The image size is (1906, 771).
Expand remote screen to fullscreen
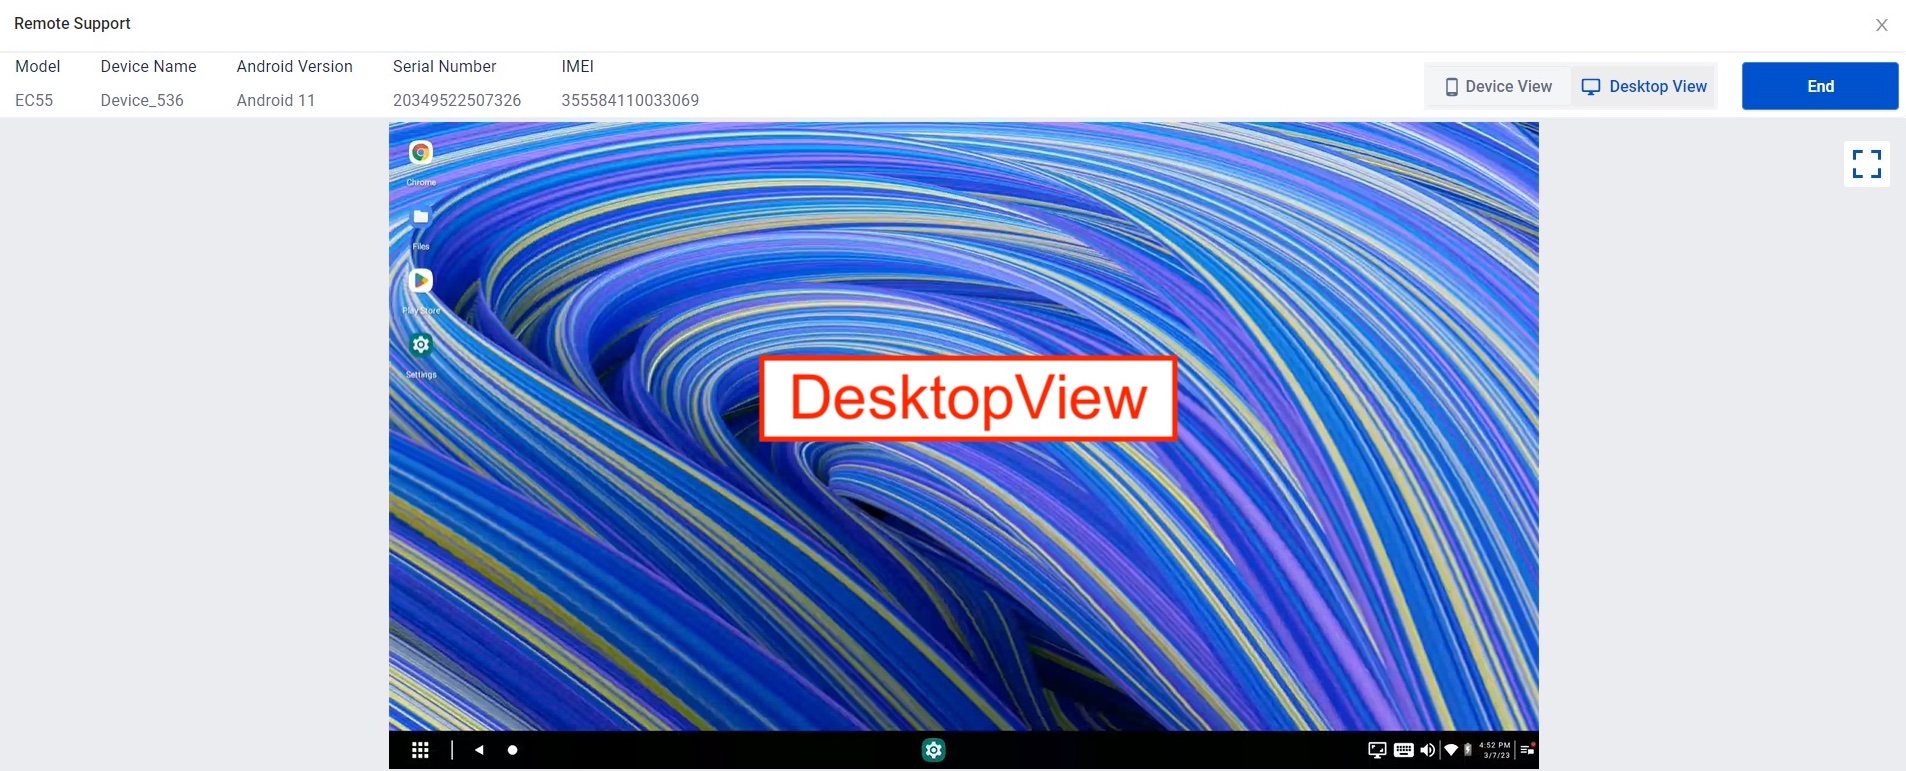[1866, 164]
